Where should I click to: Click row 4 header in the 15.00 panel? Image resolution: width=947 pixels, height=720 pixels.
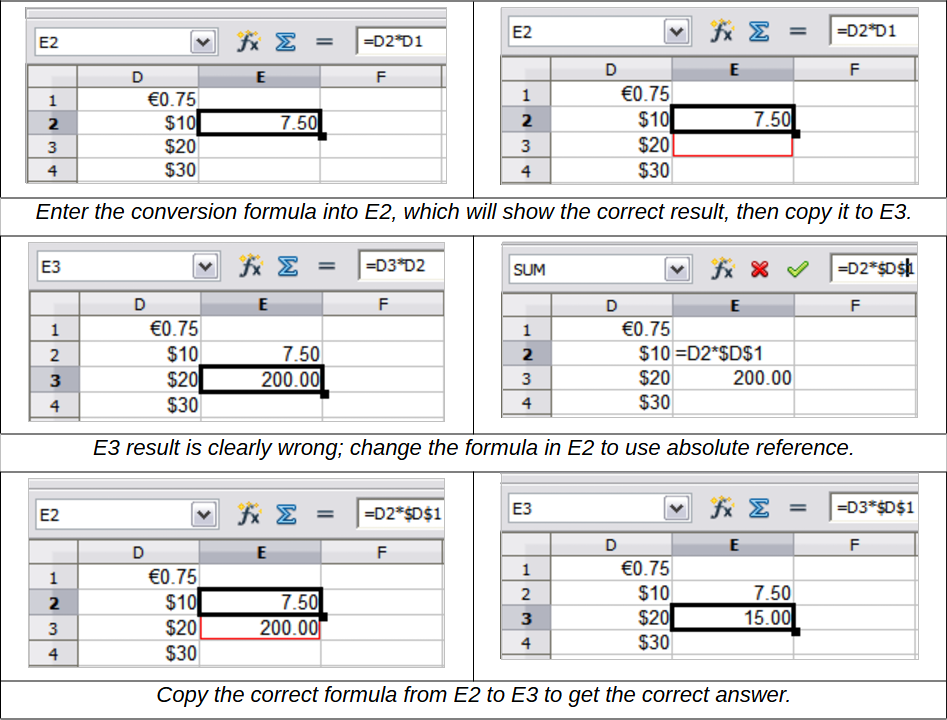(524, 642)
